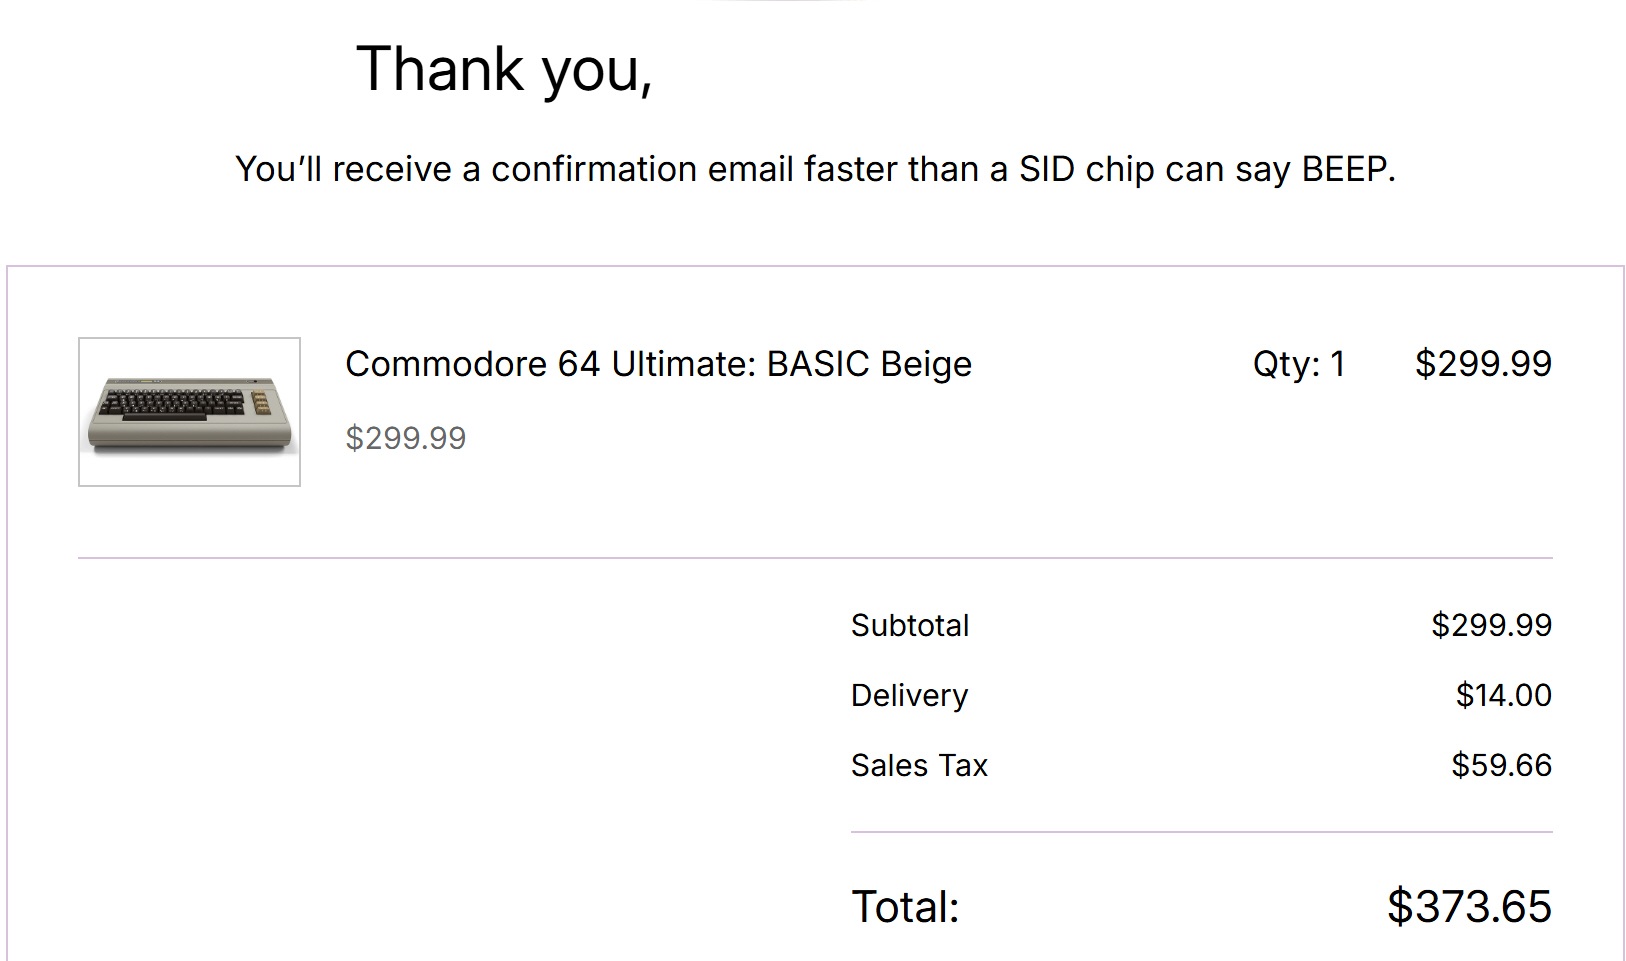The height and width of the screenshot is (961, 1626).
Task: Click the "Sales Tax" label
Action: [918, 765]
